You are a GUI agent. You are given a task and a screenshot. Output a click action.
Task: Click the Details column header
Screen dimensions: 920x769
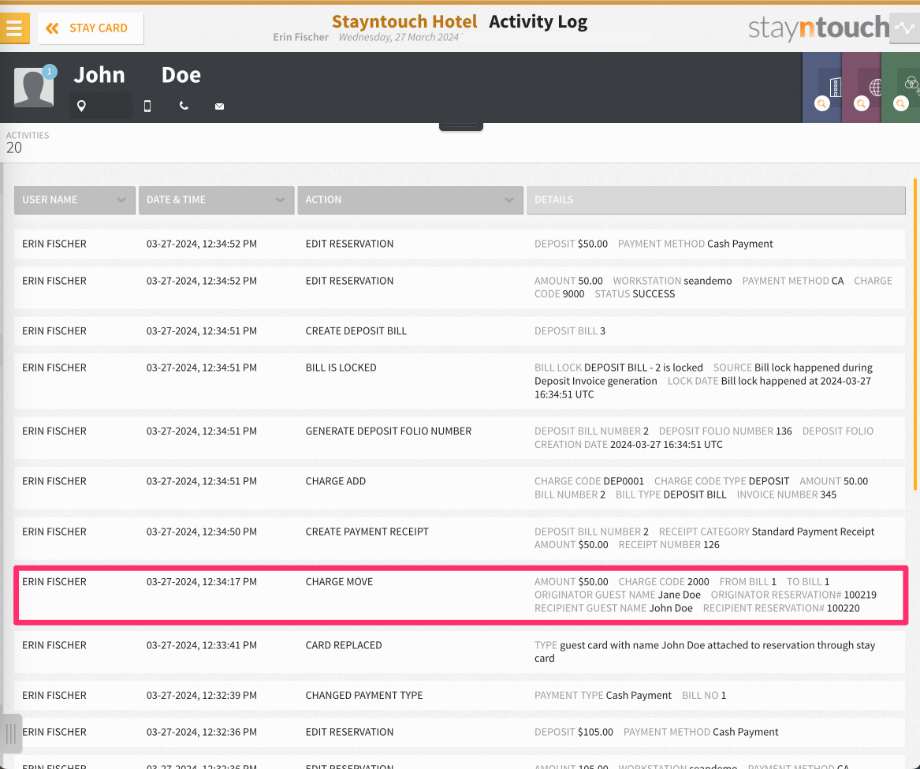716,200
